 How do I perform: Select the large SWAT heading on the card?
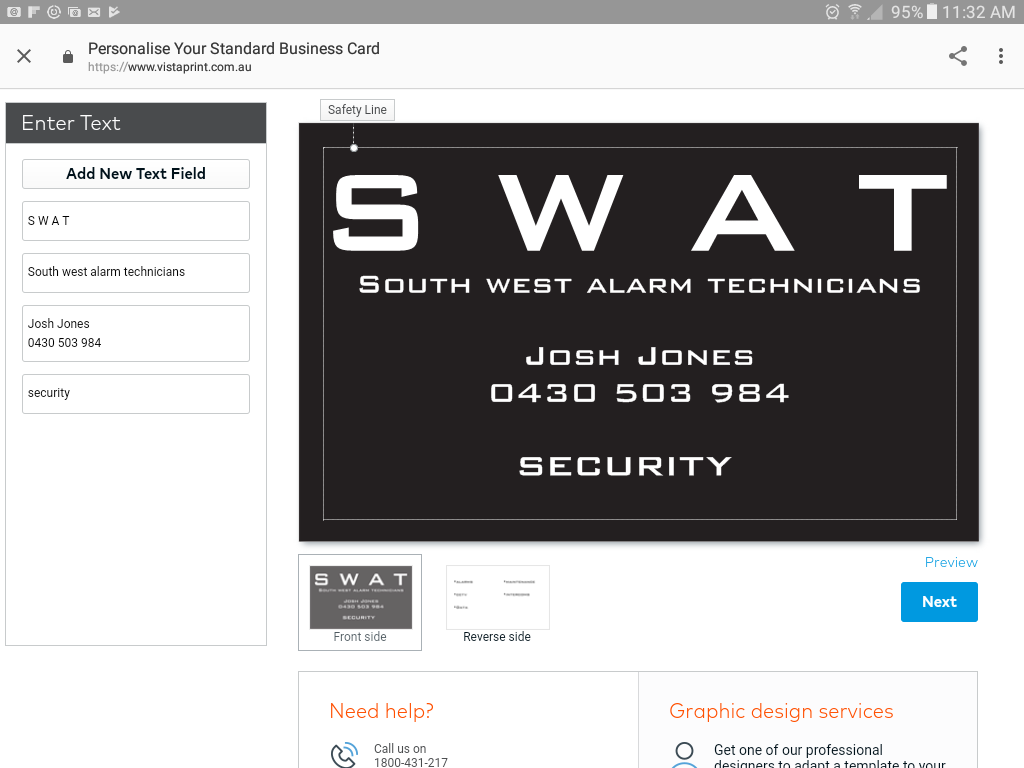[639, 213]
